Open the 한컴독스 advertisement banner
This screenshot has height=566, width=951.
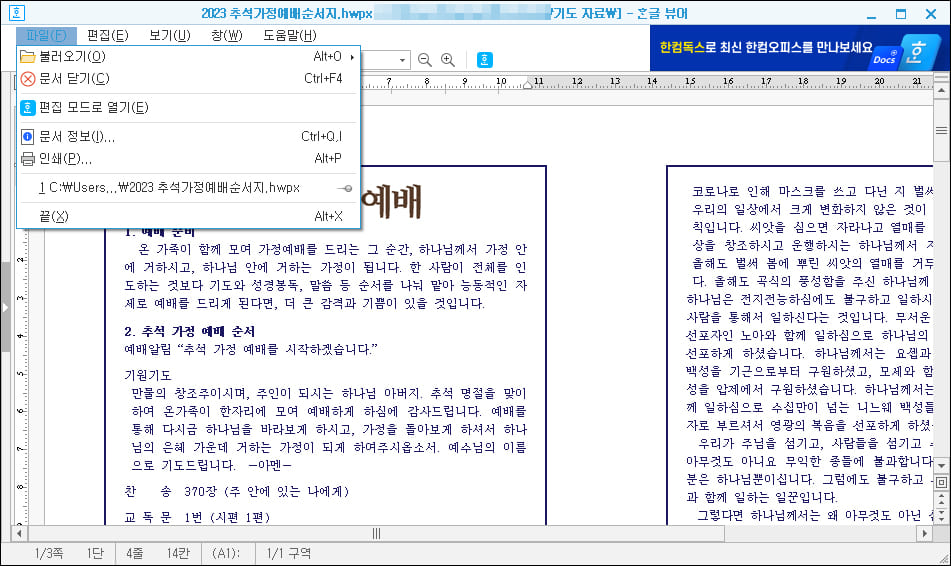(x=800, y=48)
